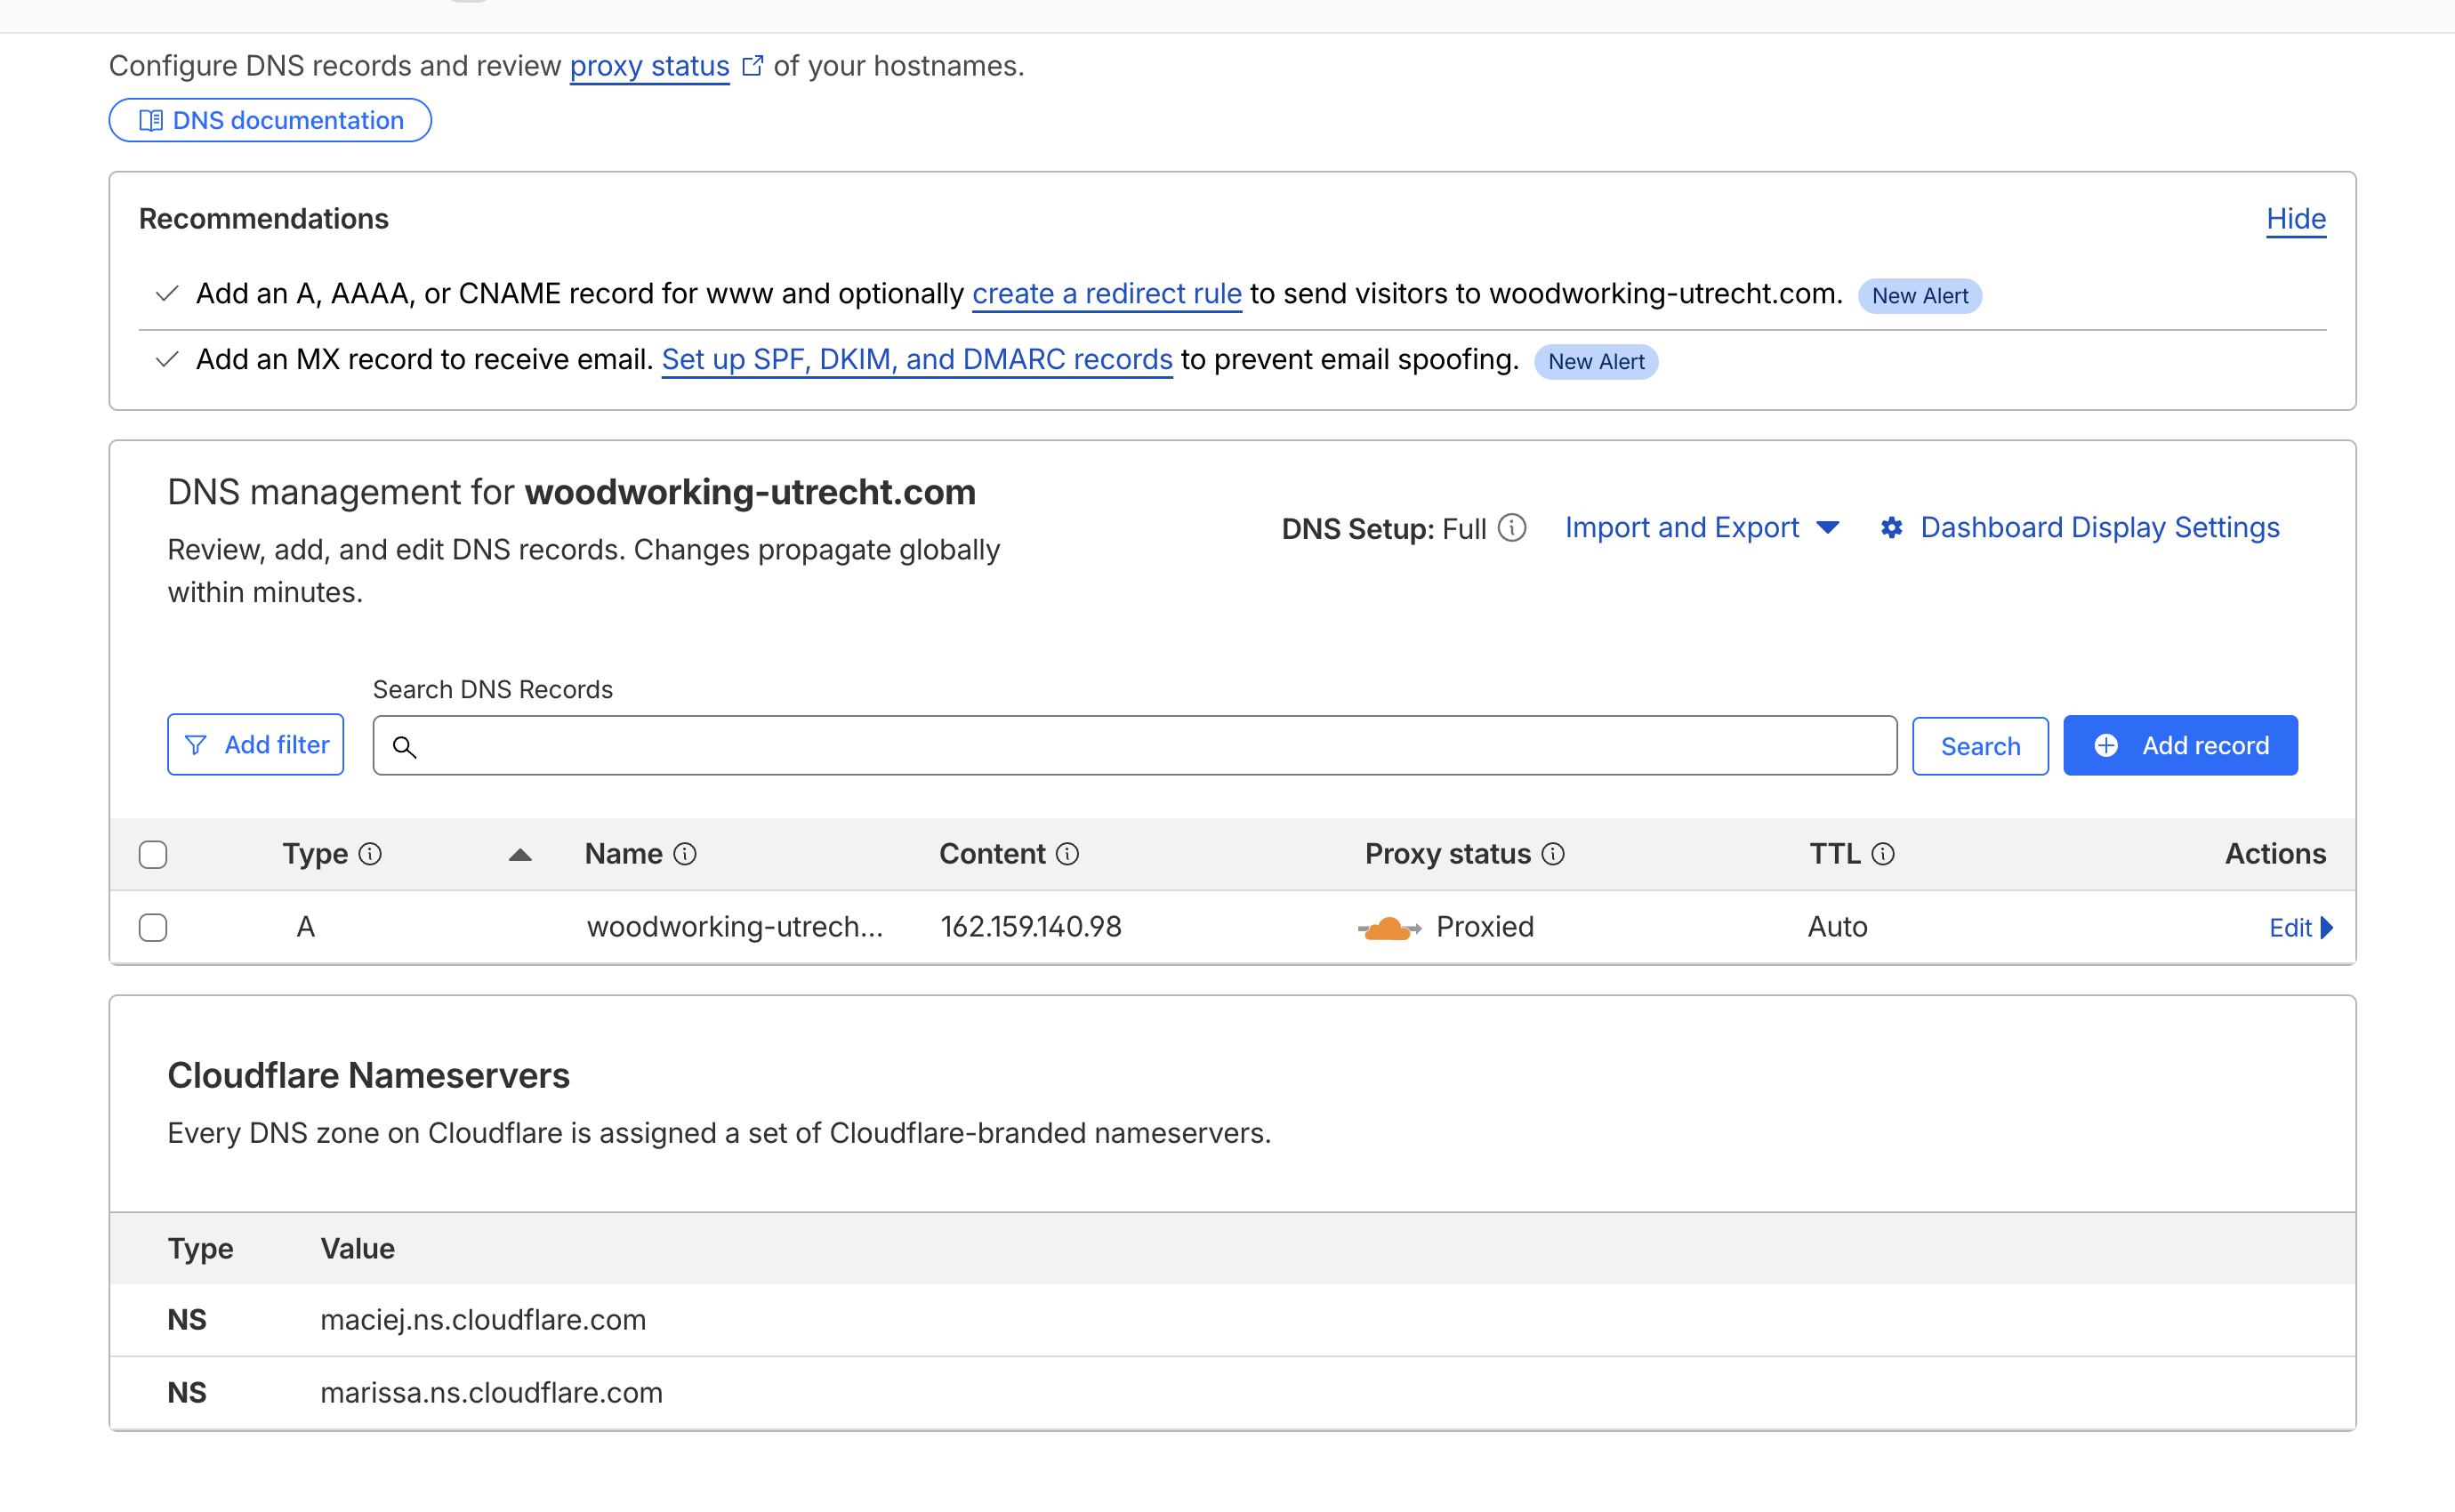Select the checkbox for the A record
2455x1512 pixels.
coord(153,928)
